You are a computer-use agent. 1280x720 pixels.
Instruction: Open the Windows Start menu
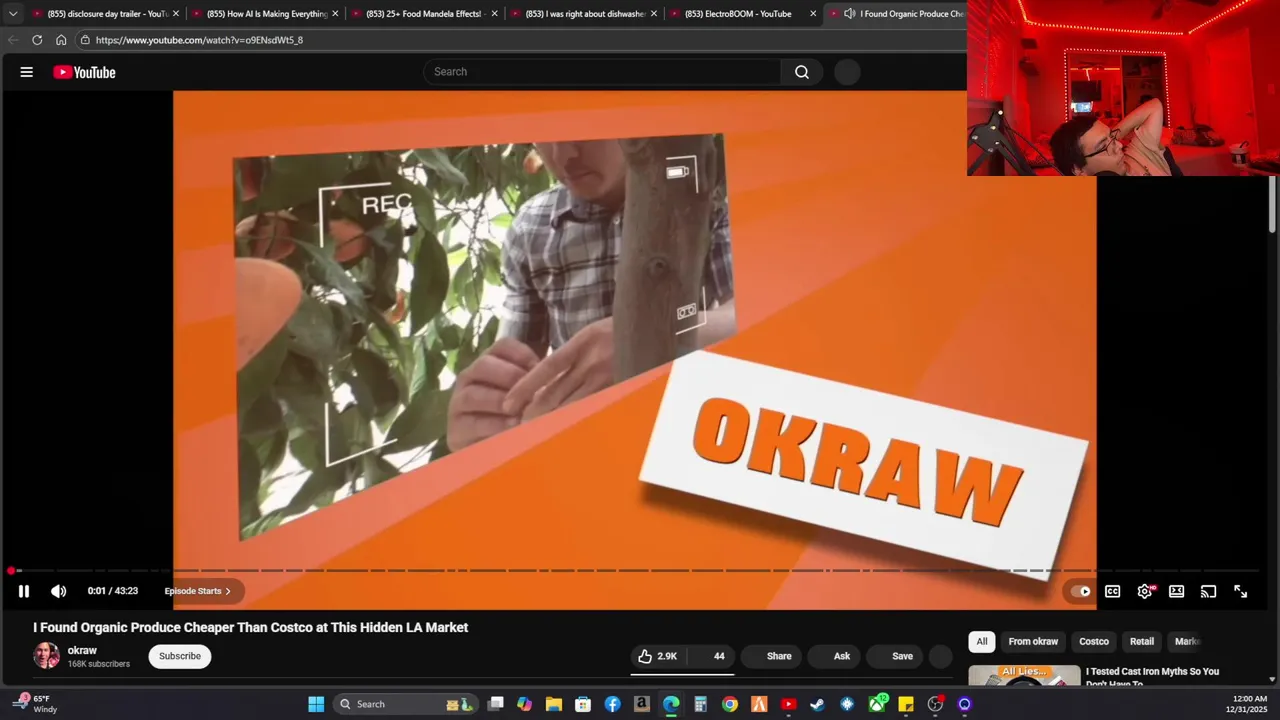(316, 704)
